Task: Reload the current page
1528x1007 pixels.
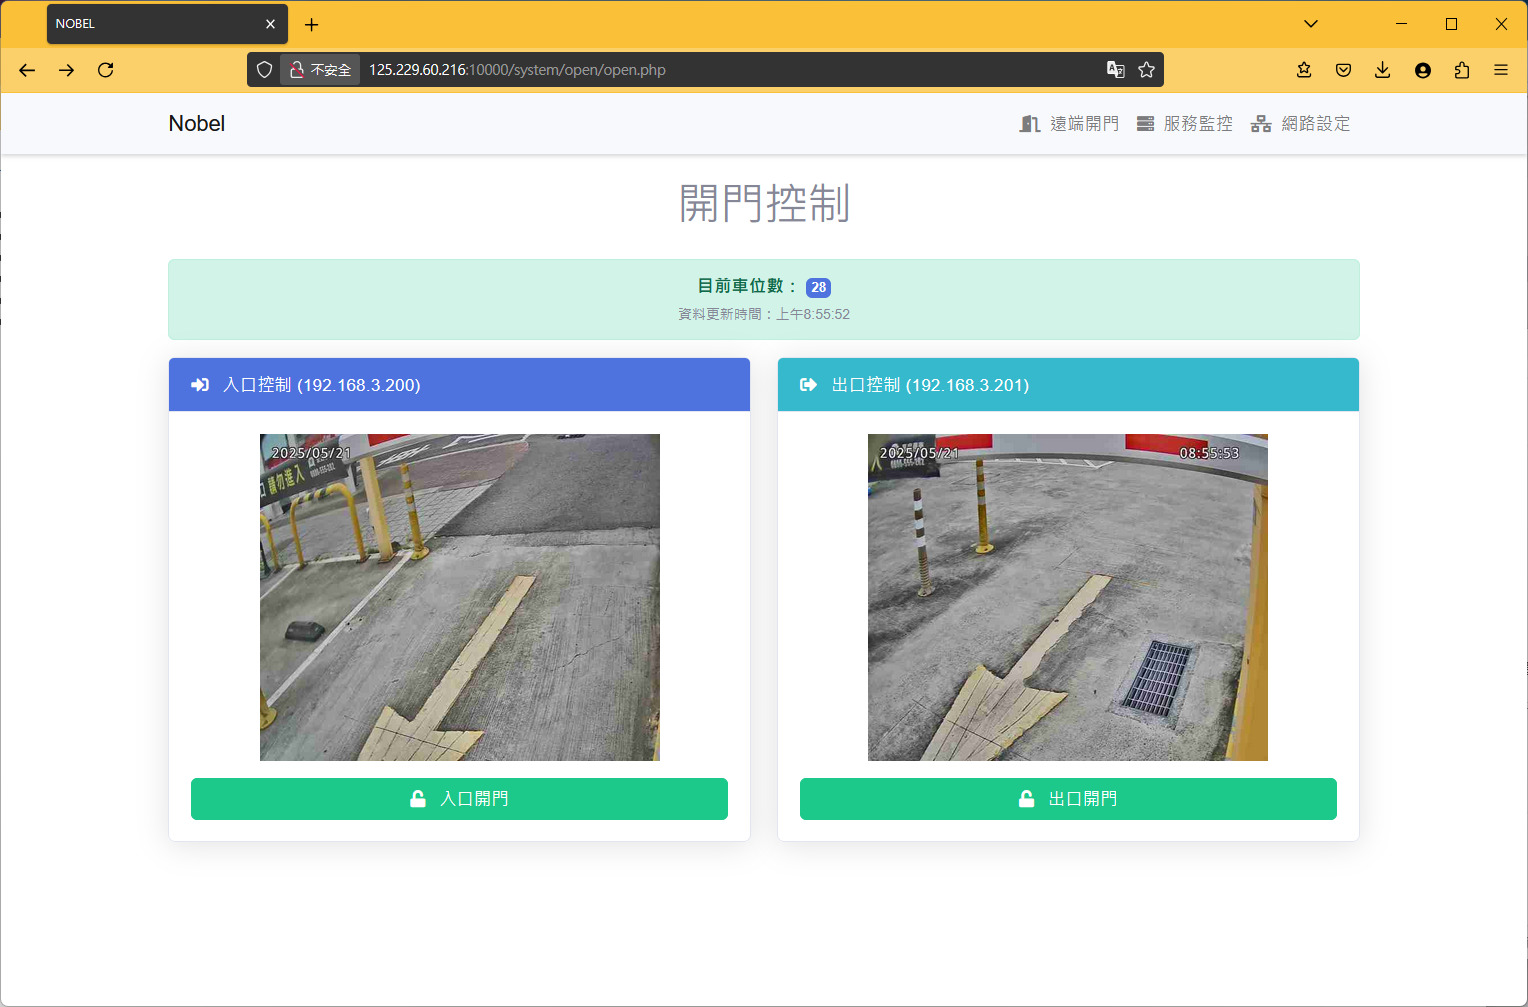Action: [x=105, y=70]
